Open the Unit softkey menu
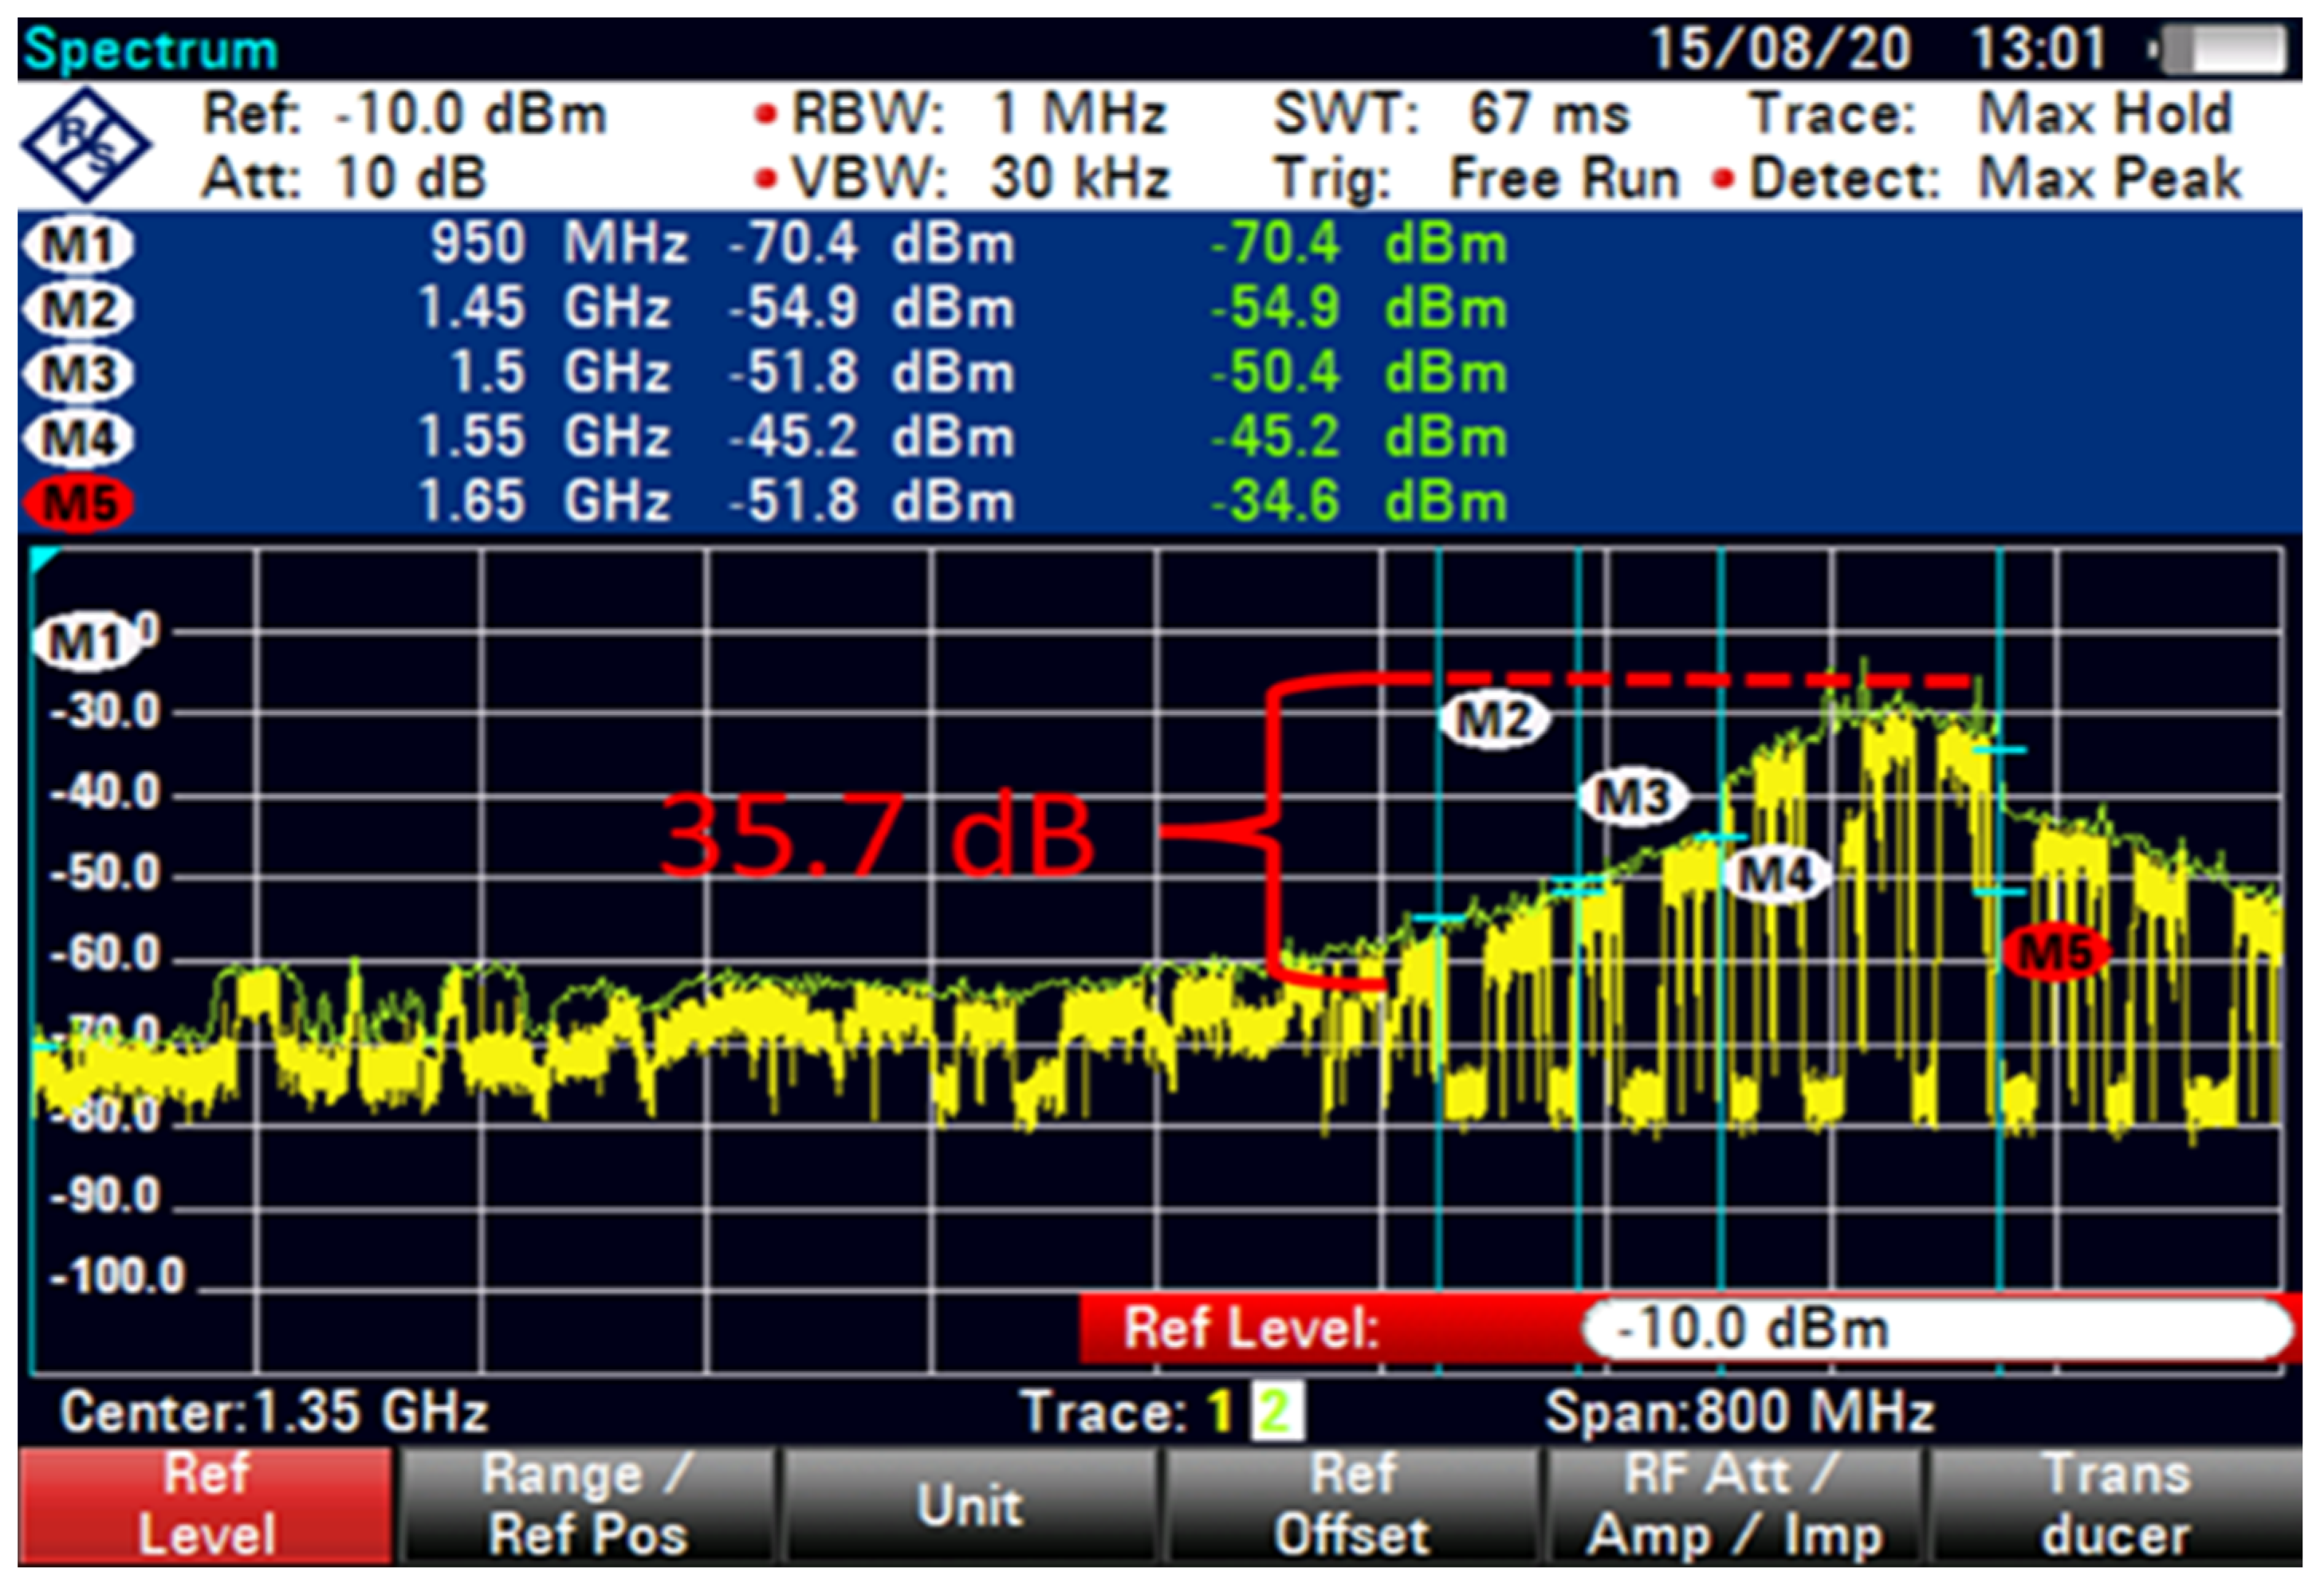The image size is (2324, 1583). (969, 1505)
